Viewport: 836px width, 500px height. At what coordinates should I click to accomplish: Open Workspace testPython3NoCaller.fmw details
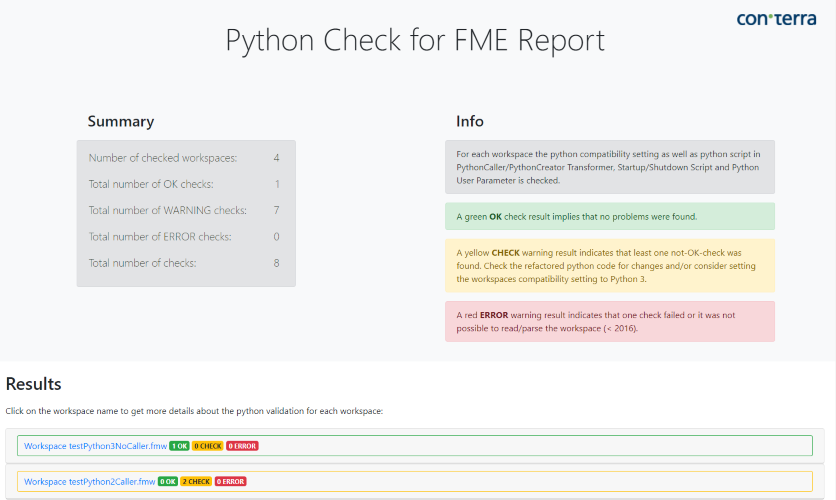tap(95, 446)
